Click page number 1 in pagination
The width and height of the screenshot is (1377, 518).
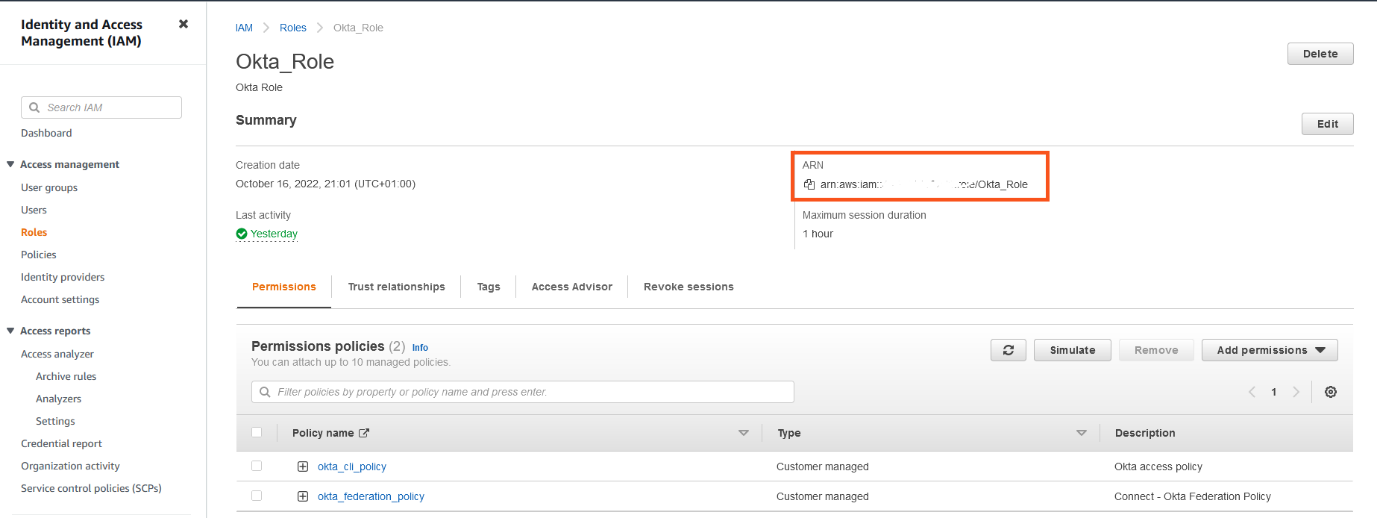[x=1274, y=392]
